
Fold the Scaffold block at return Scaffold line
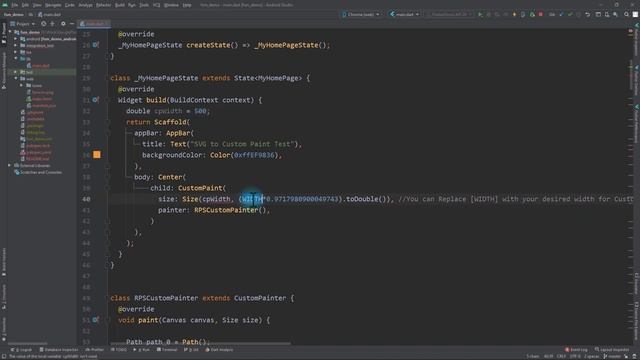[108, 122]
